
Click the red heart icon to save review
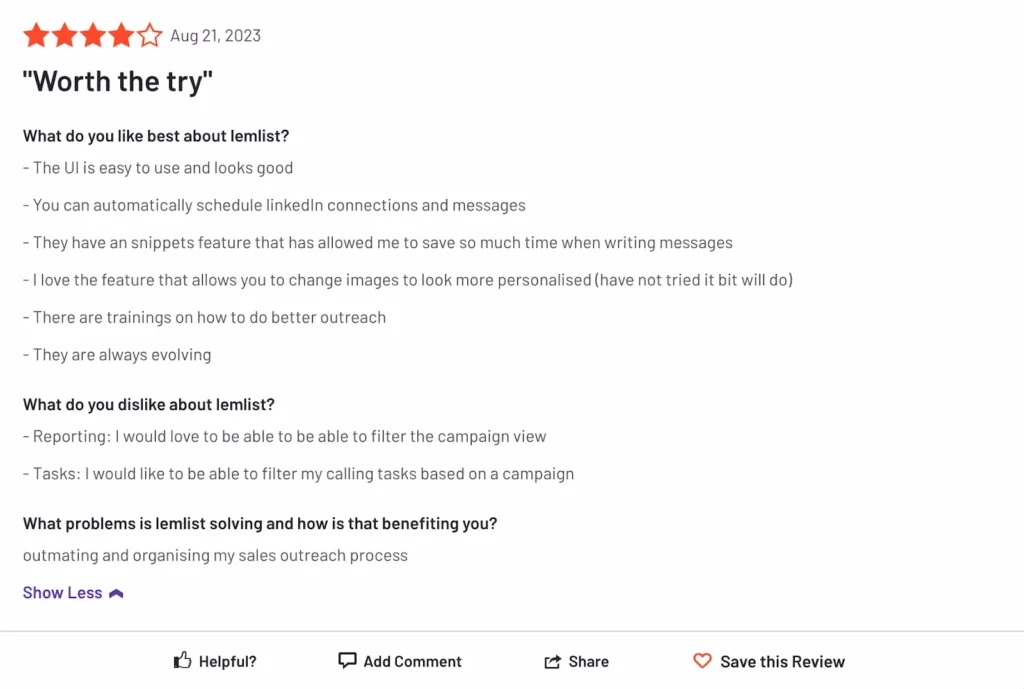pos(703,660)
